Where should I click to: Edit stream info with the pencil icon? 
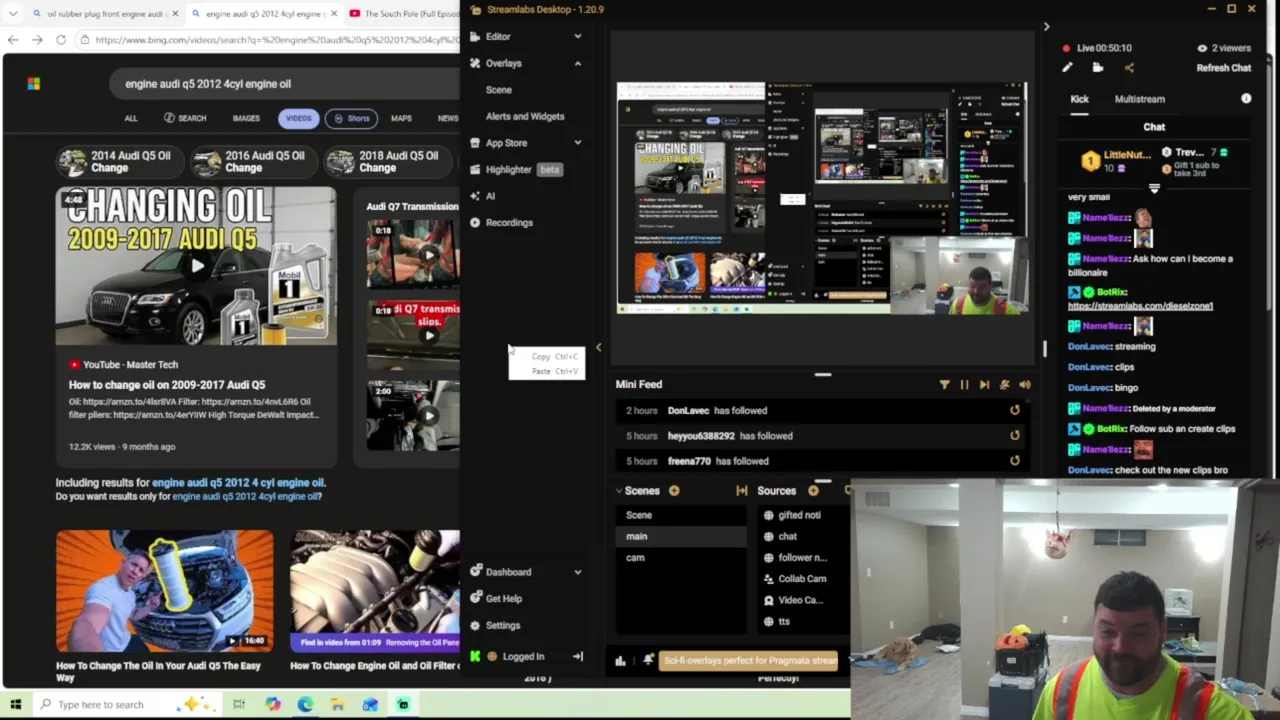[x=1067, y=68]
